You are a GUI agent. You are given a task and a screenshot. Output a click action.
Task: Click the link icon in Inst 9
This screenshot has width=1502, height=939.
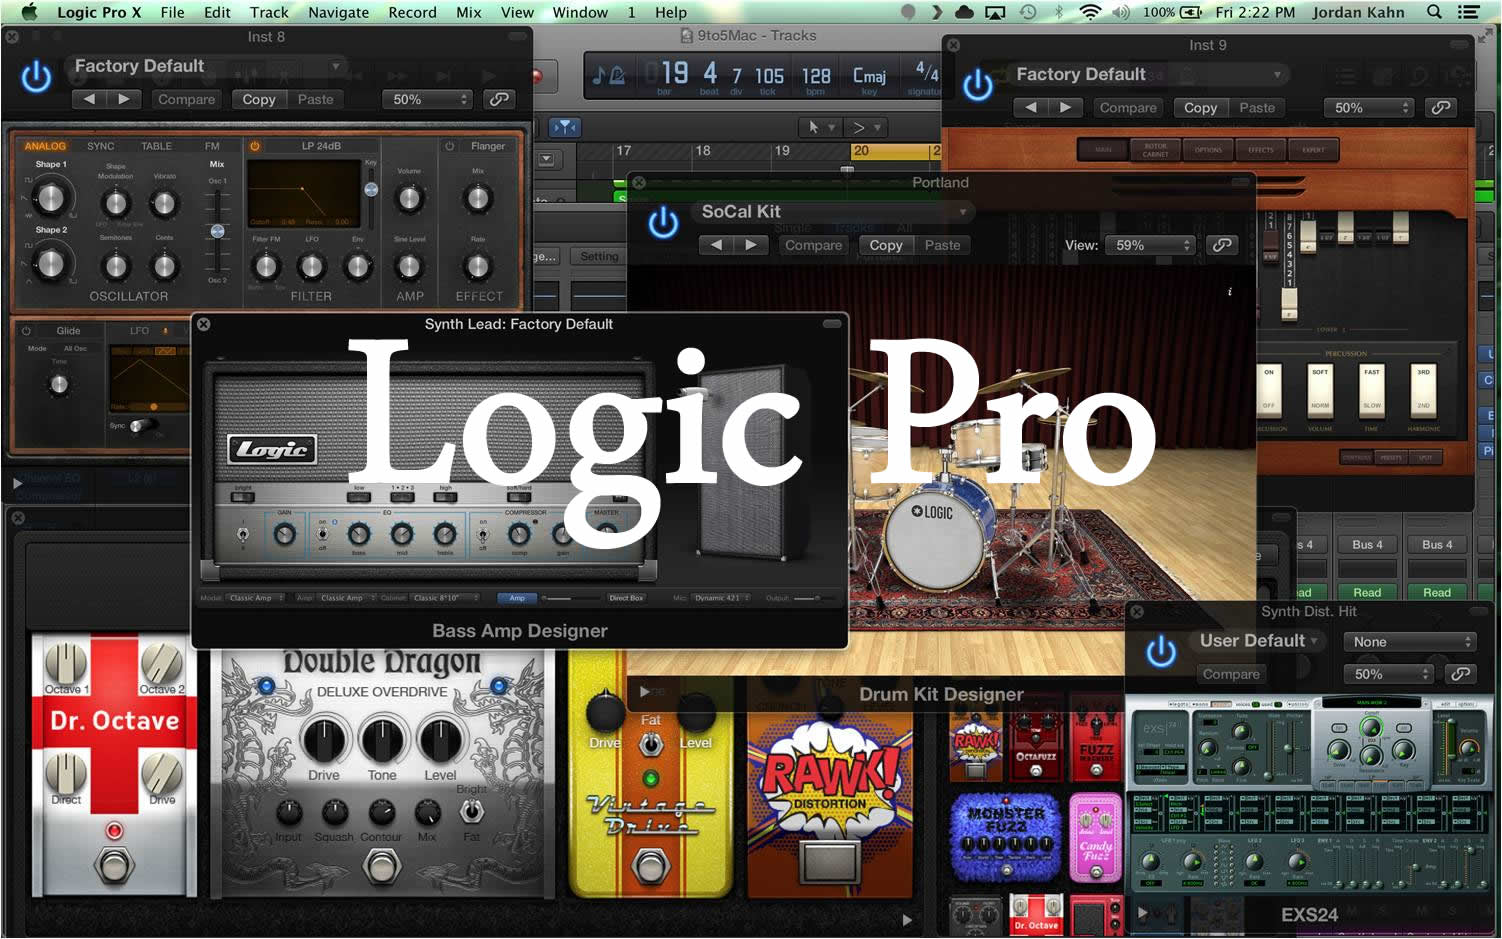[1440, 107]
